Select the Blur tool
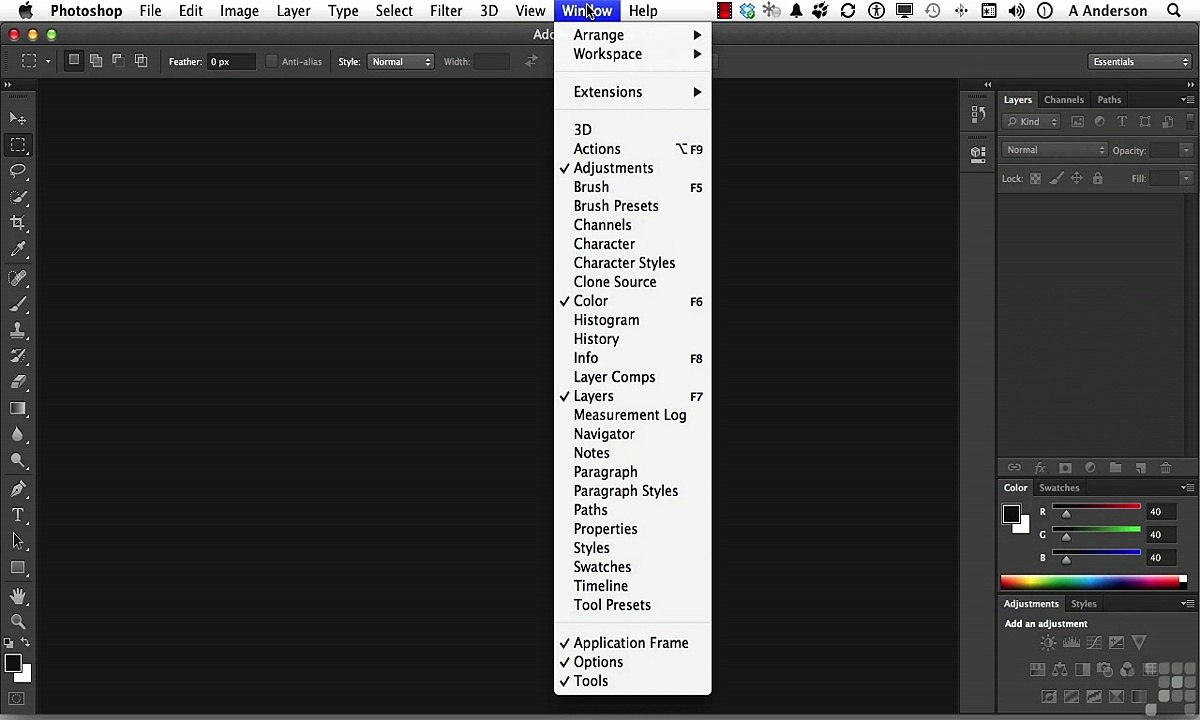The image size is (1200, 720). click(x=18, y=434)
